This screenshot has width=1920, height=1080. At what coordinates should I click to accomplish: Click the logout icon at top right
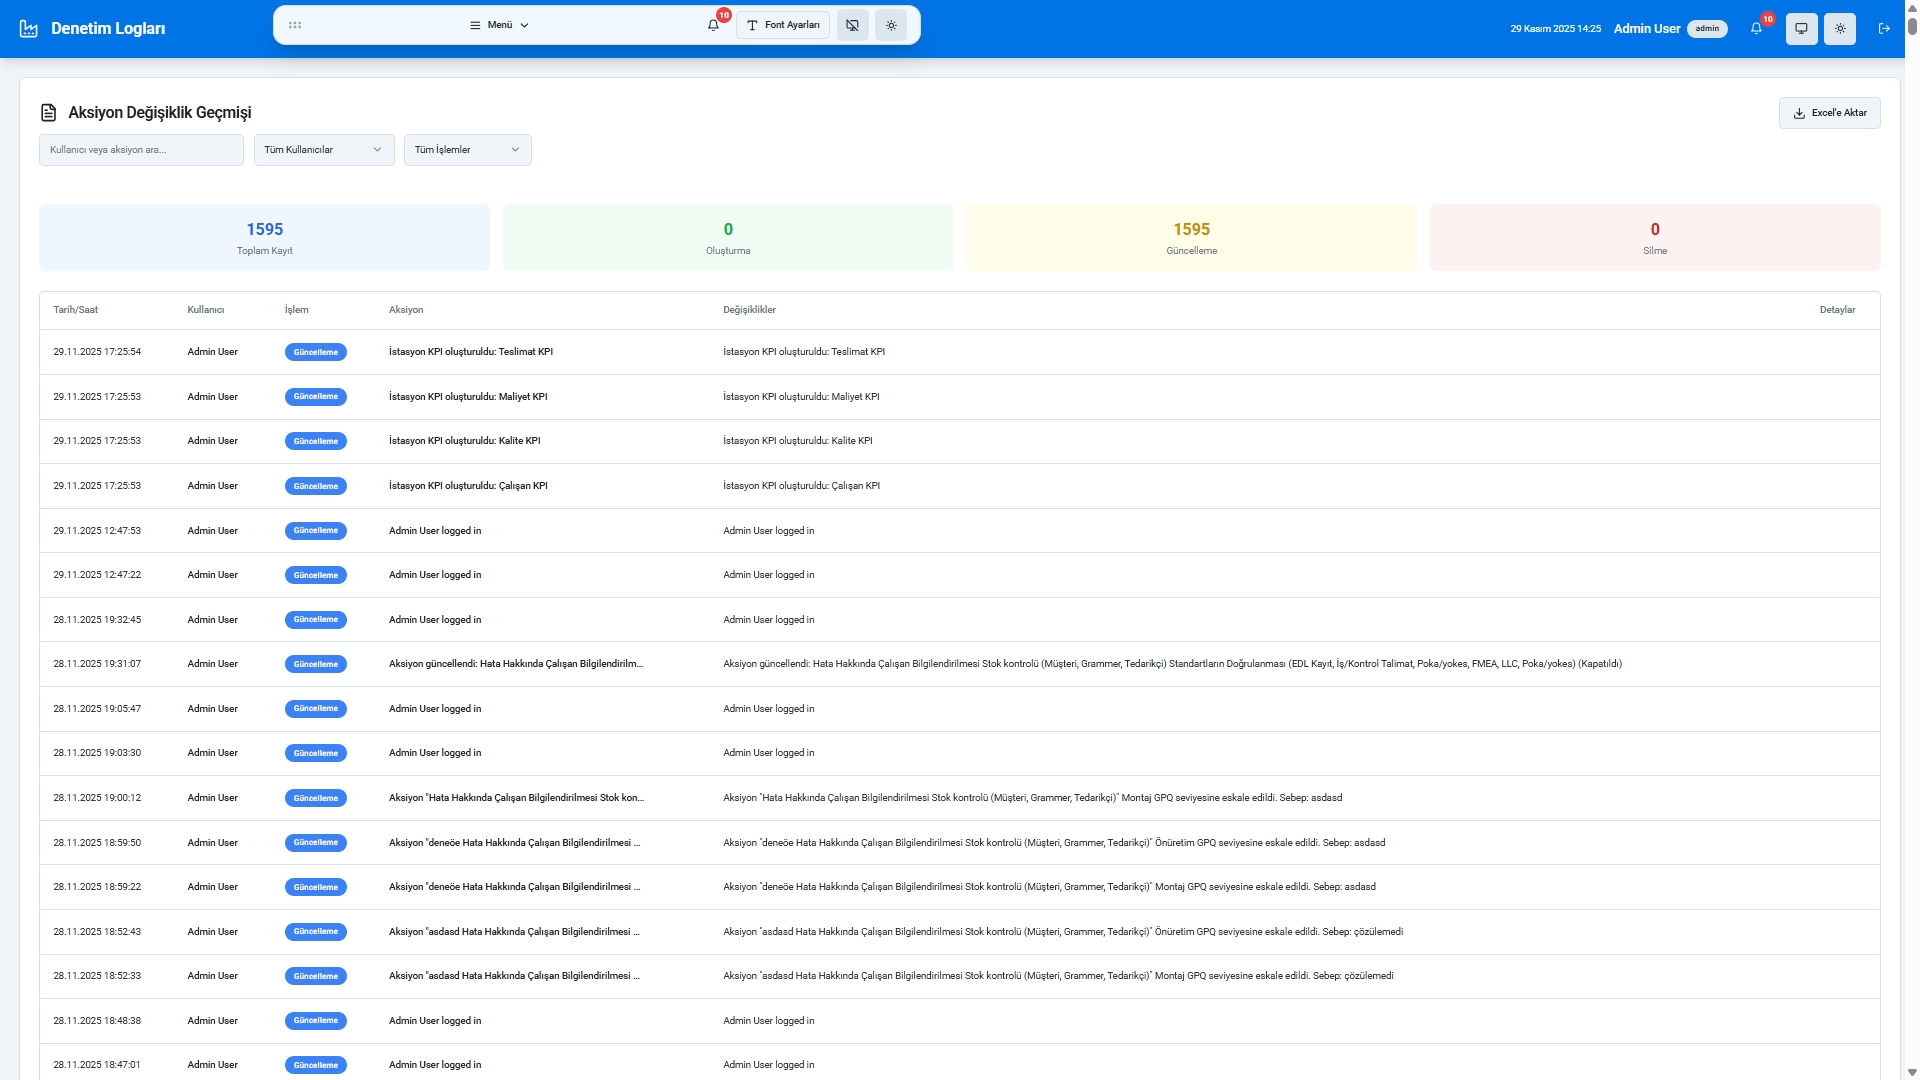pyautogui.click(x=1884, y=29)
